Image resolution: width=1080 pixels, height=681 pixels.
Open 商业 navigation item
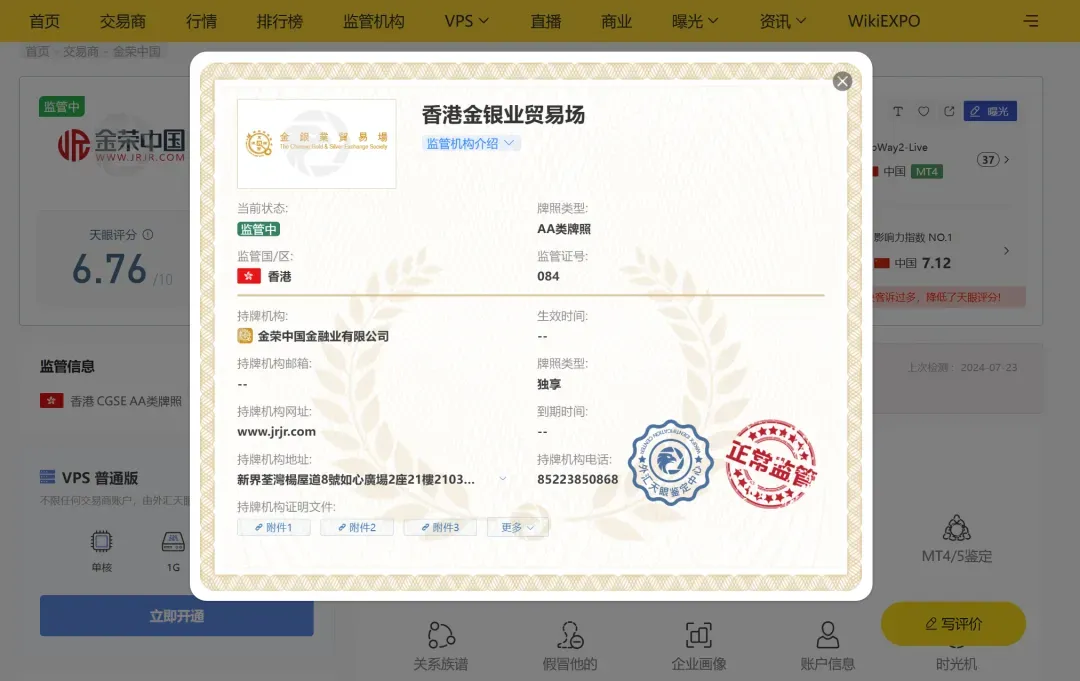(616, 21)
